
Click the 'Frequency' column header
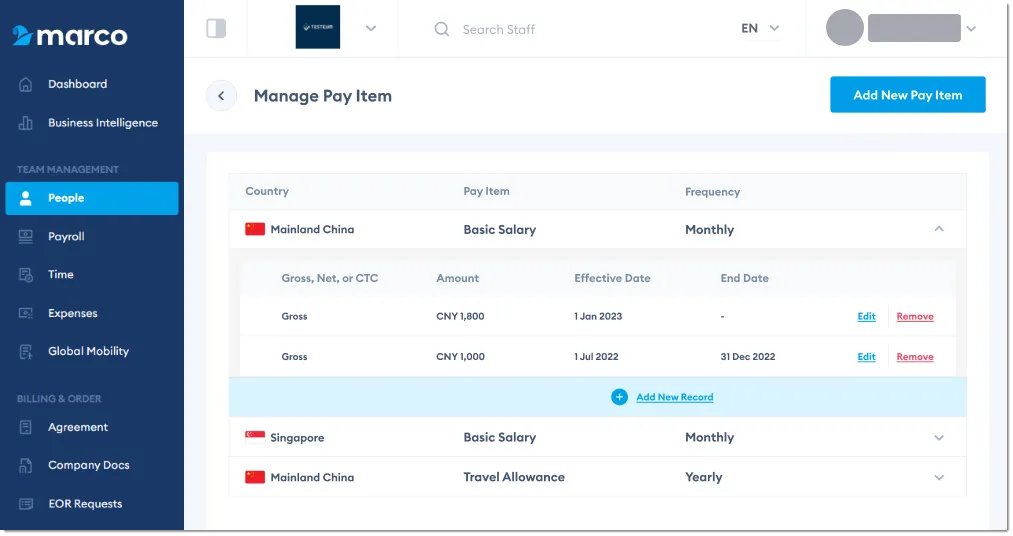(x=712, y=192)
